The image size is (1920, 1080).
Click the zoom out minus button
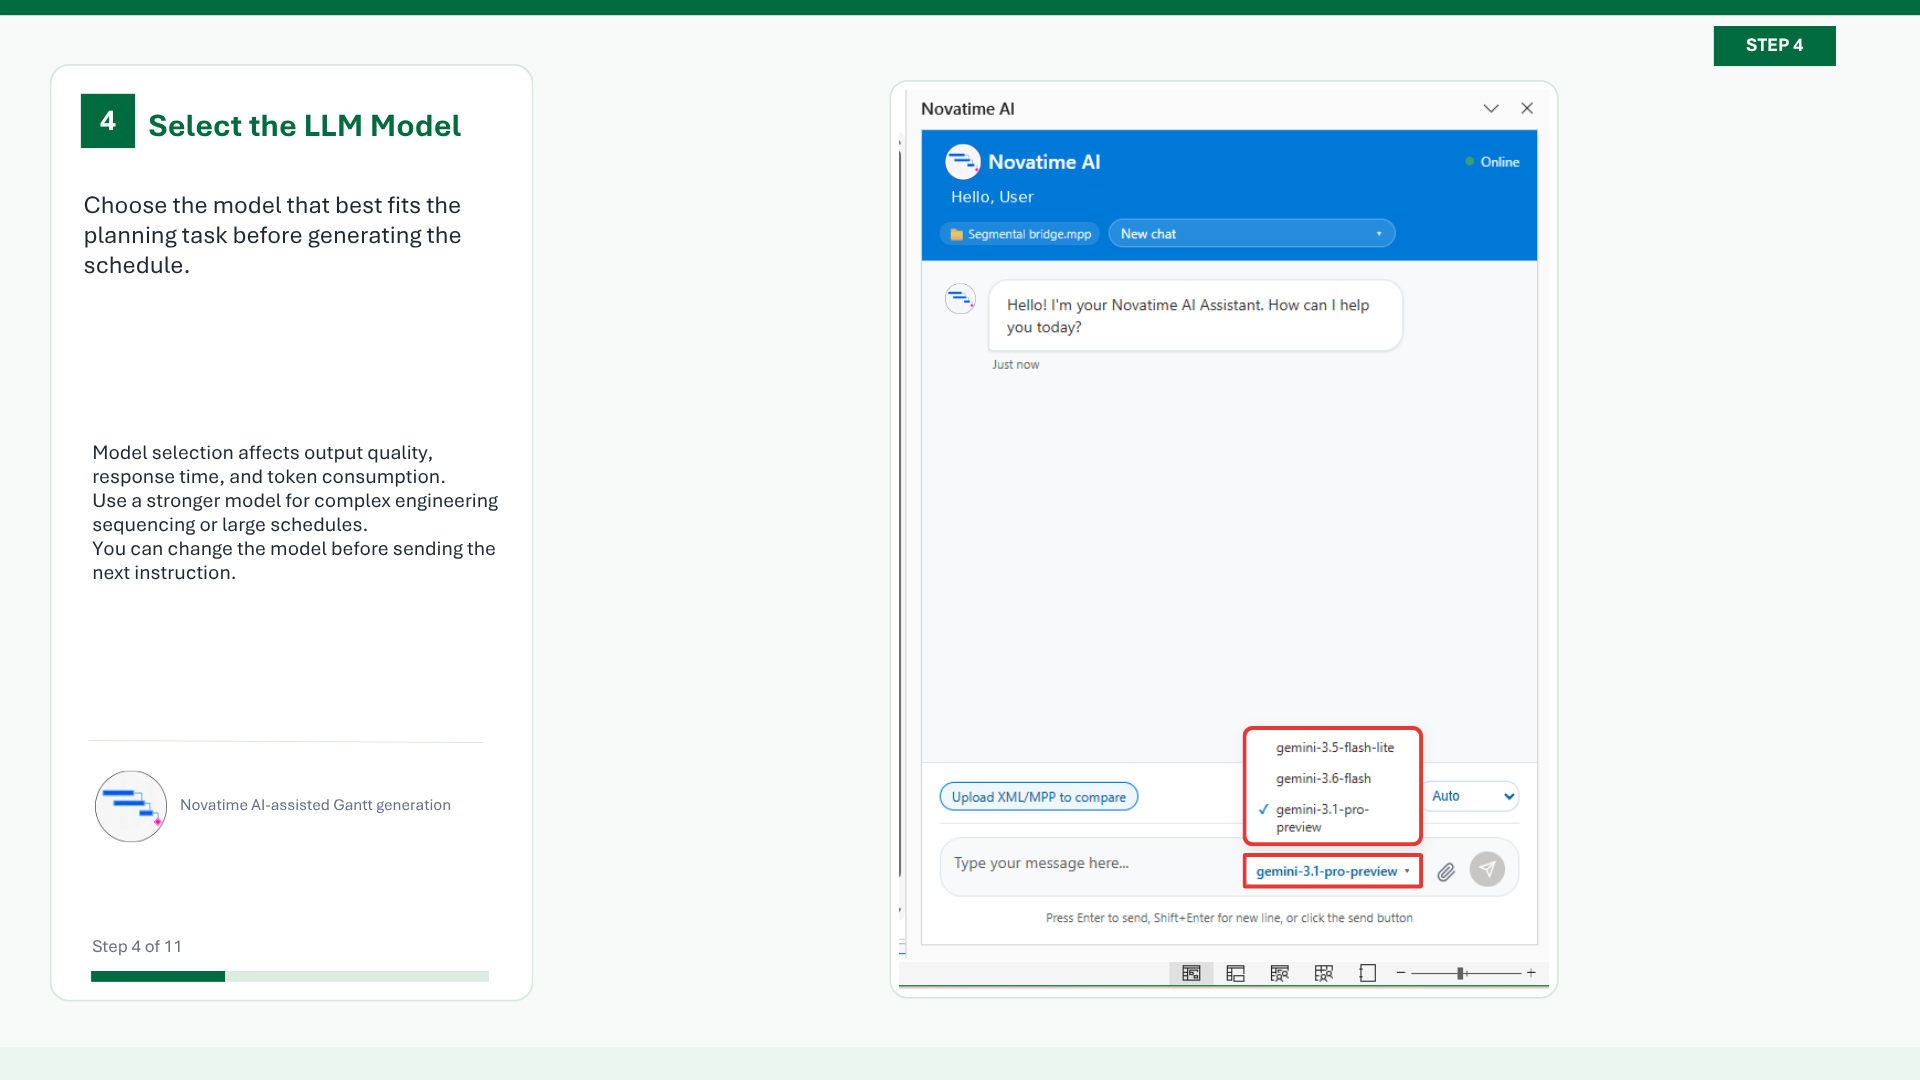click(x=1401, y=973)
